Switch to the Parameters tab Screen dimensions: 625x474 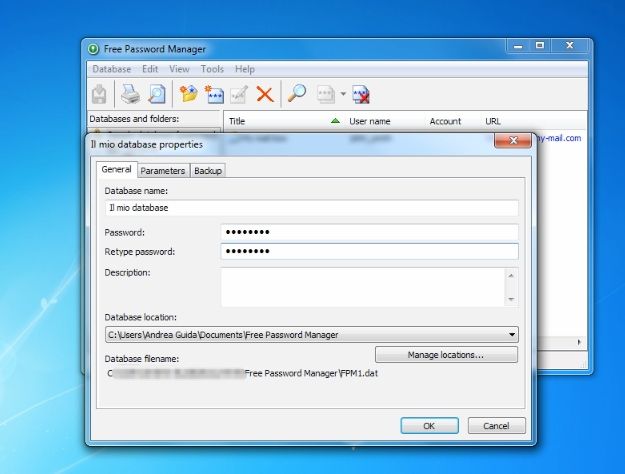coord(163,171)
